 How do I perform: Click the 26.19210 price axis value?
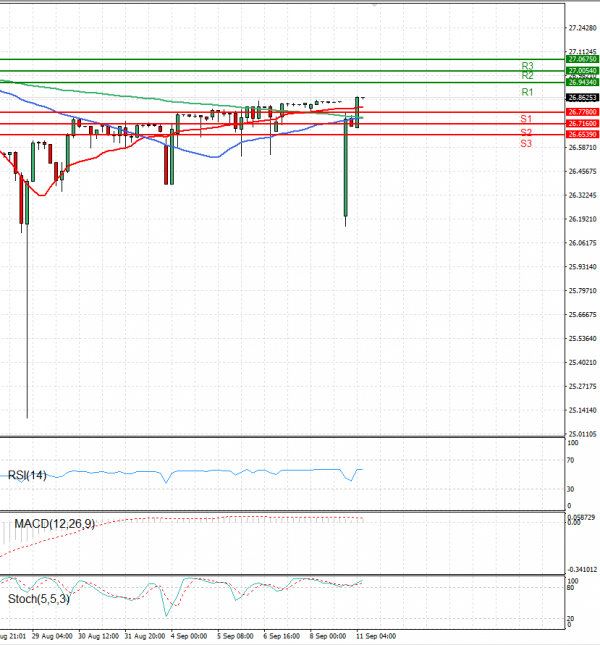click(582, 219)
